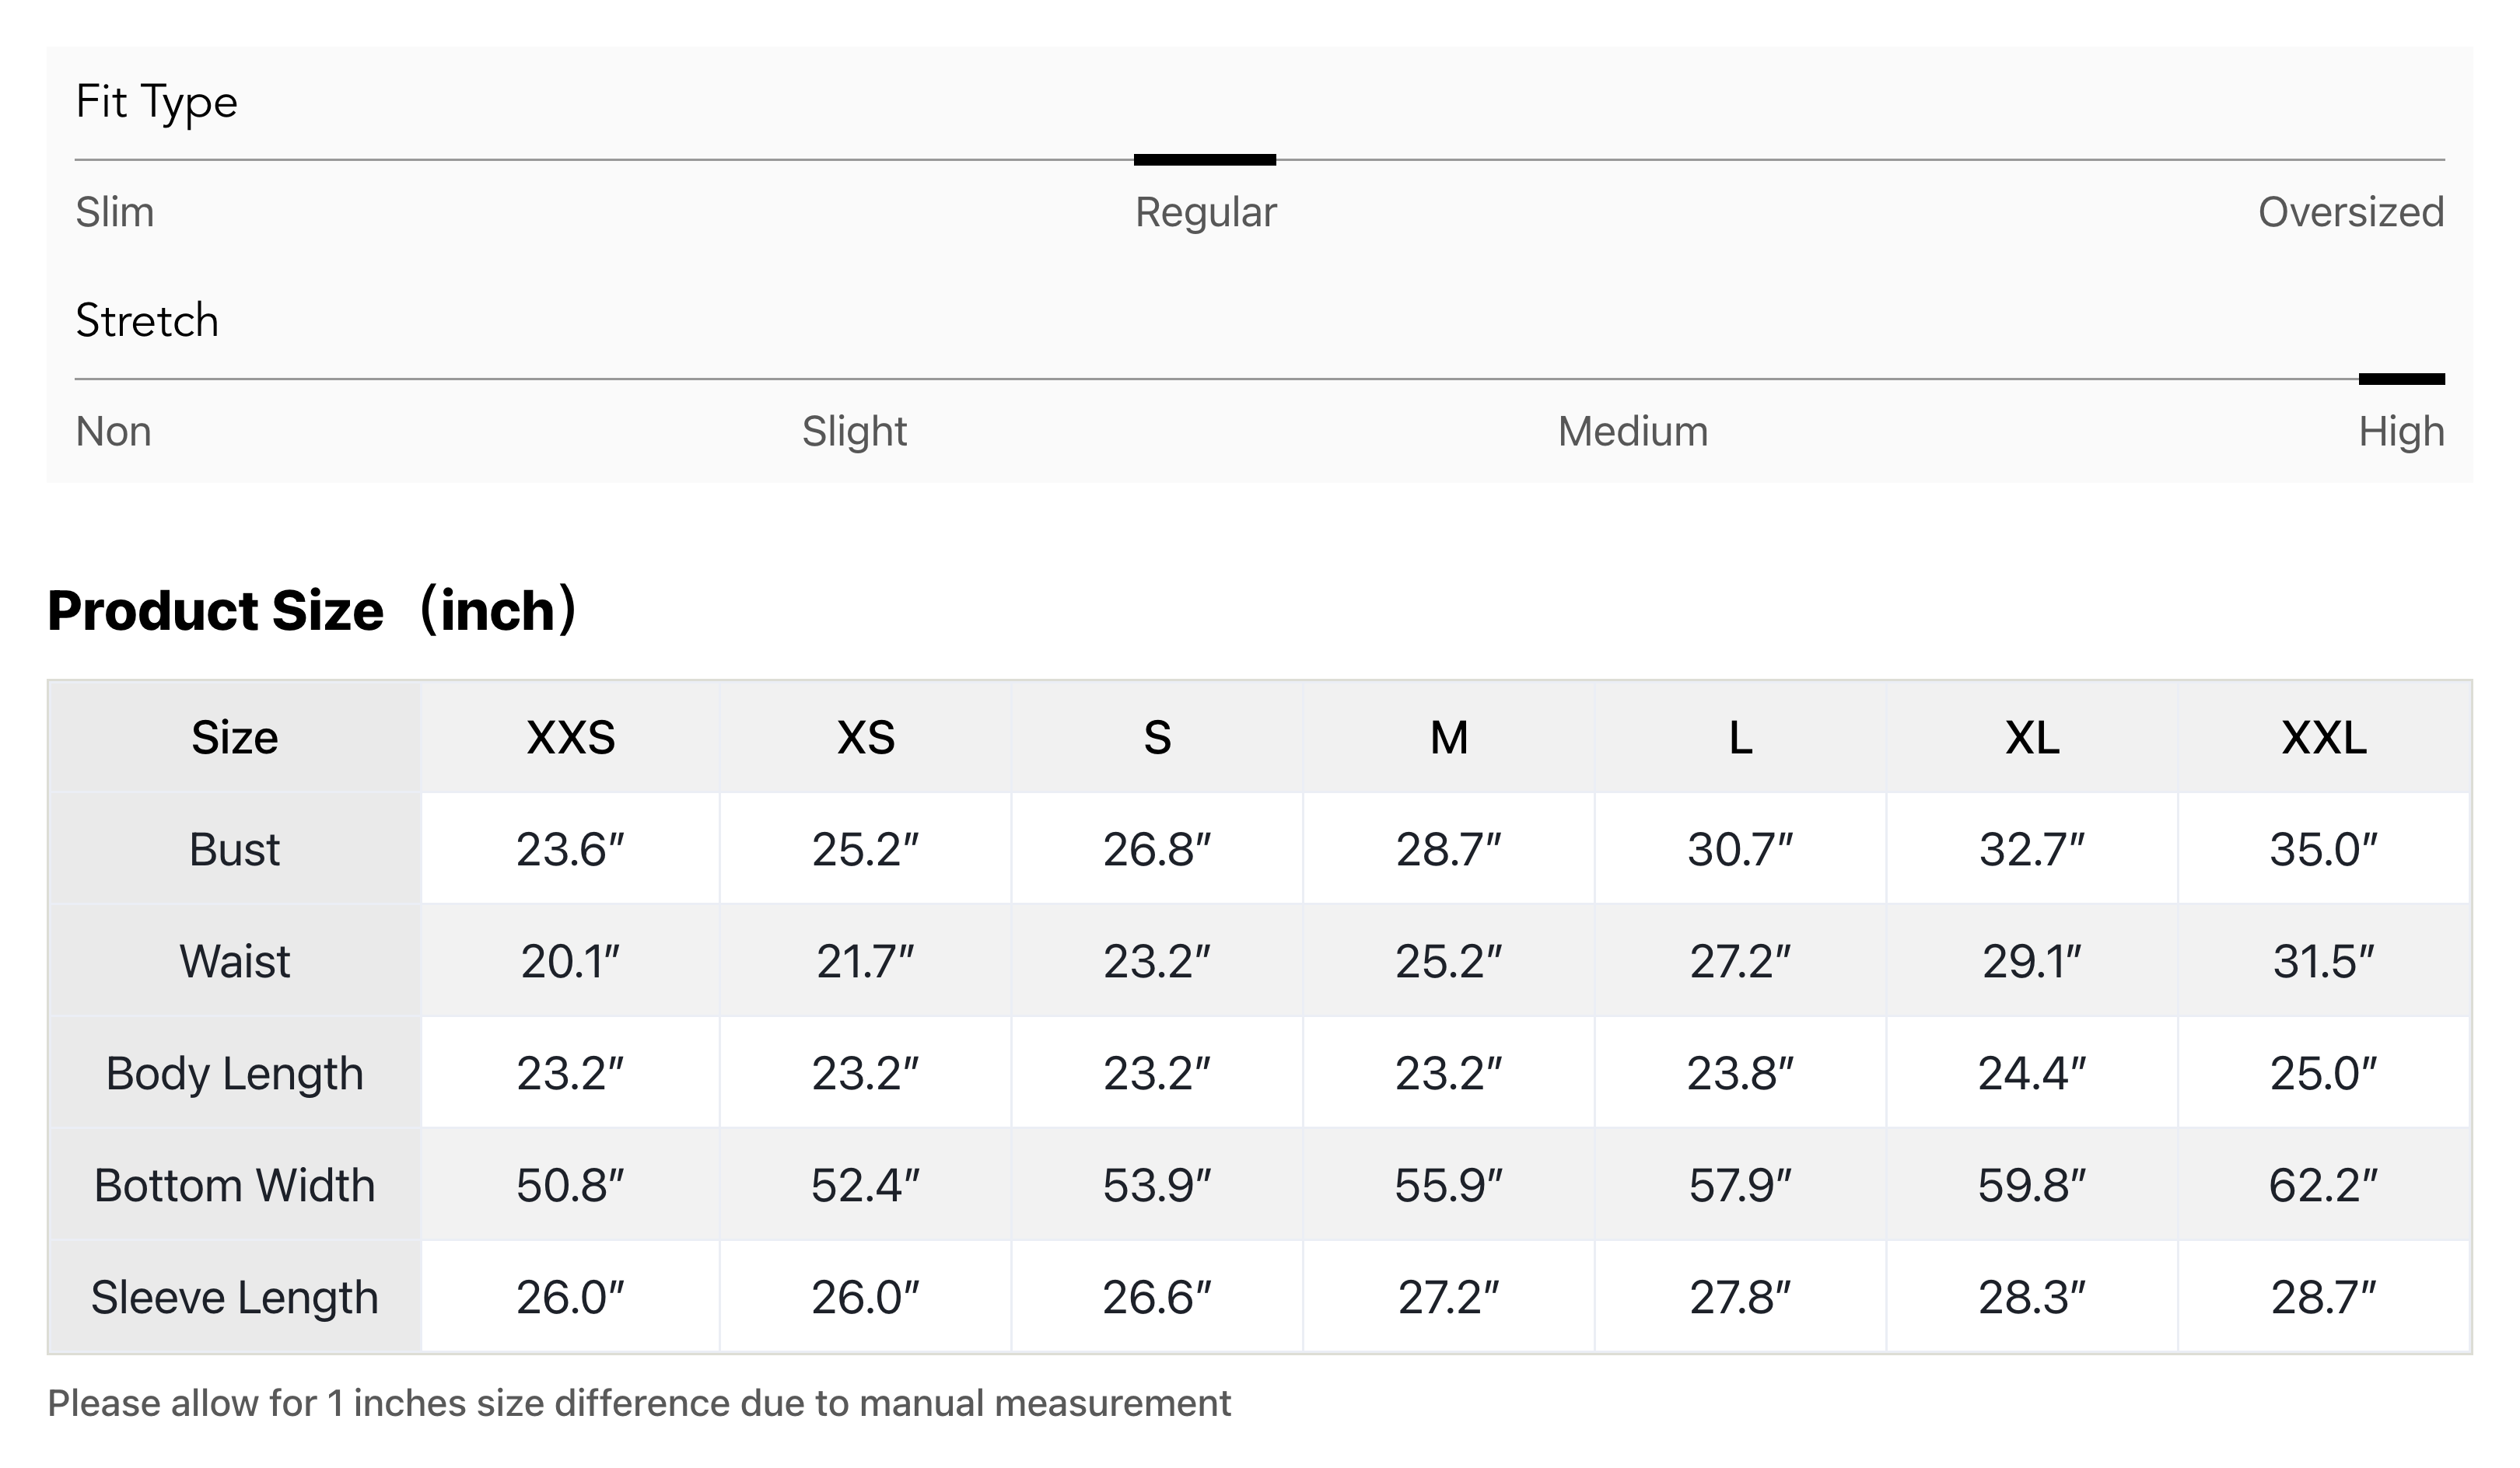Select the XXL size column header
2520x1468 pixels.
[x=2323, y=738]
